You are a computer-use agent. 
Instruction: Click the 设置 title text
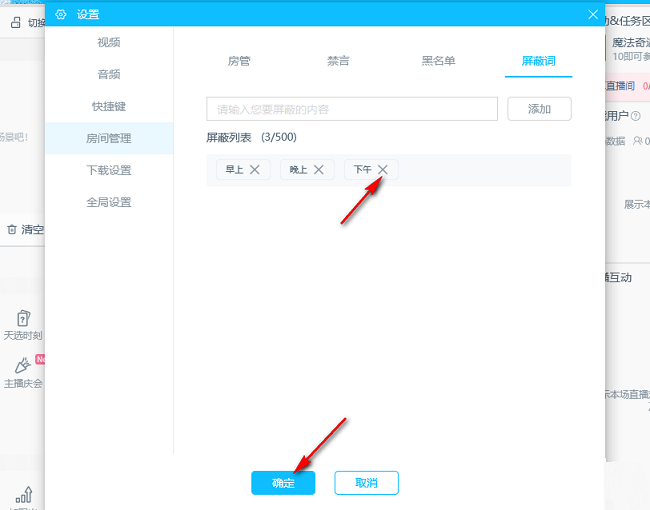[x=88, y=15]
